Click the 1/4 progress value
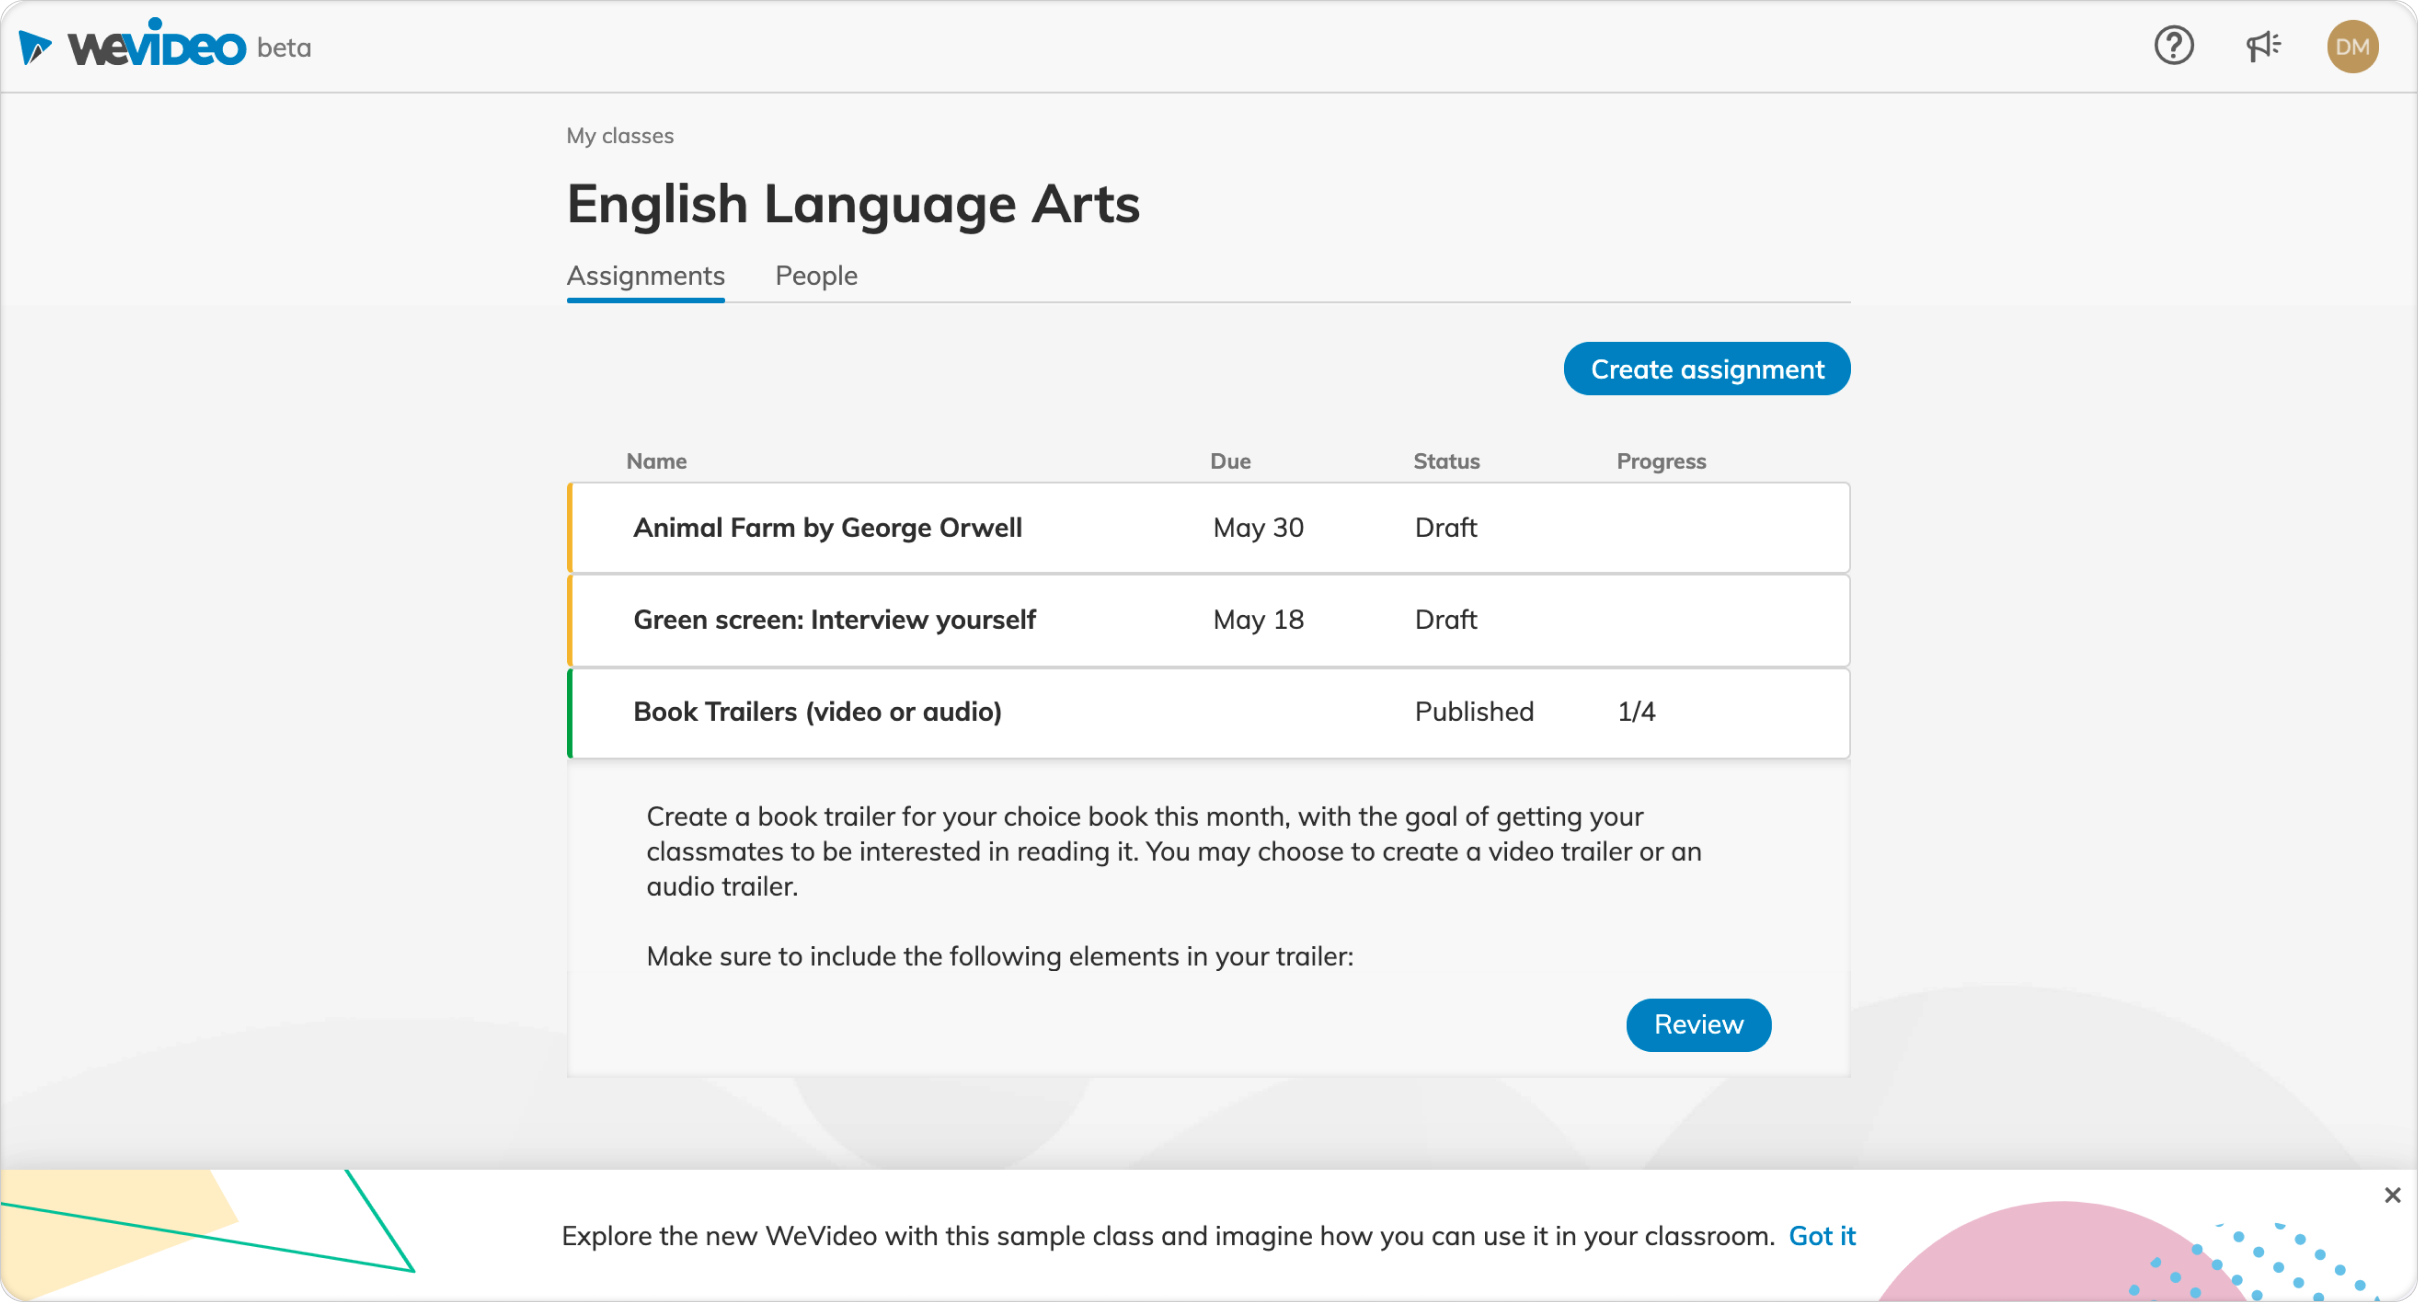2418x1302 pixels. point(1636,712)
